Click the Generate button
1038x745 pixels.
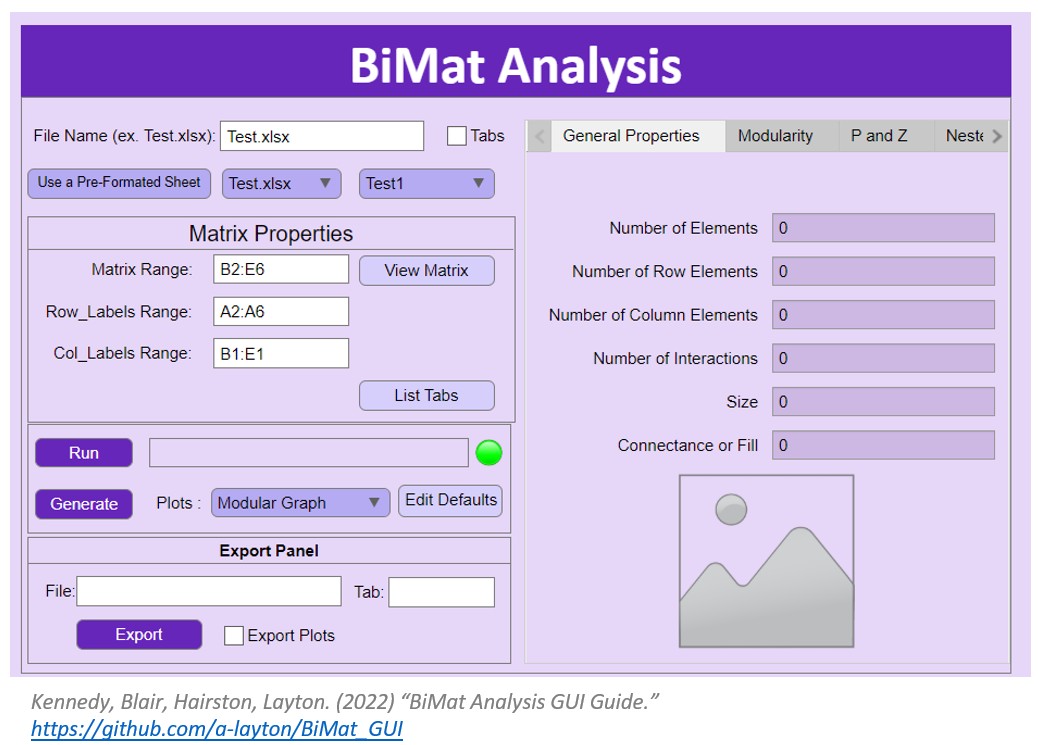(x=84, y=504)
